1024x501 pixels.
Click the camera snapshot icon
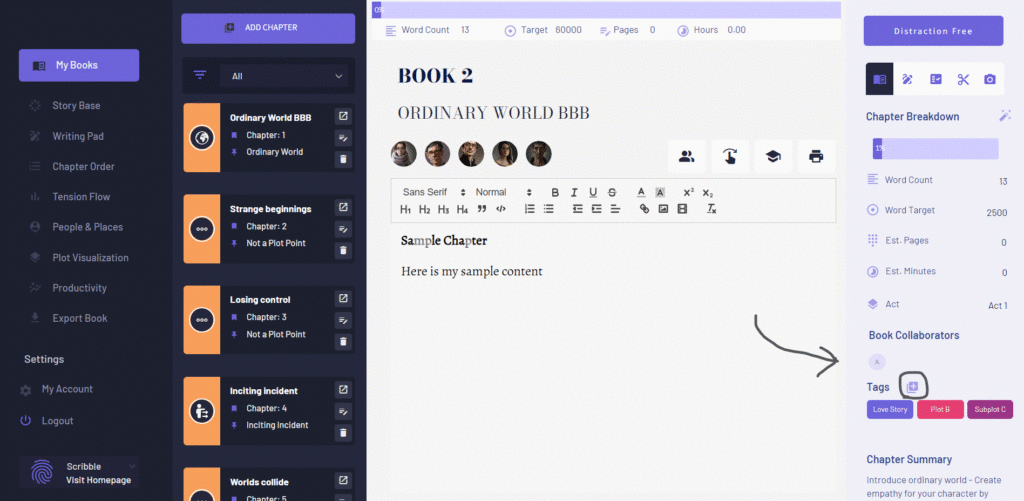(989, 79)
